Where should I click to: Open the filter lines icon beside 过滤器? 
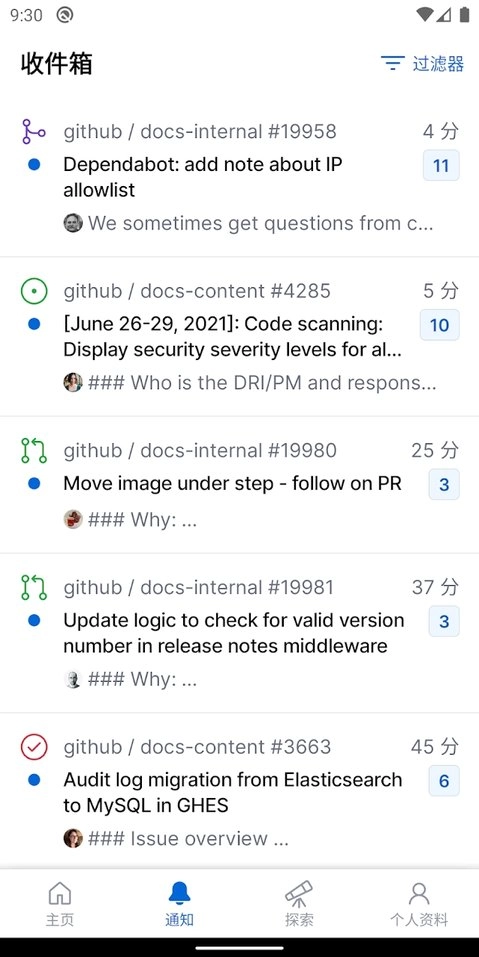coord(393,63)
